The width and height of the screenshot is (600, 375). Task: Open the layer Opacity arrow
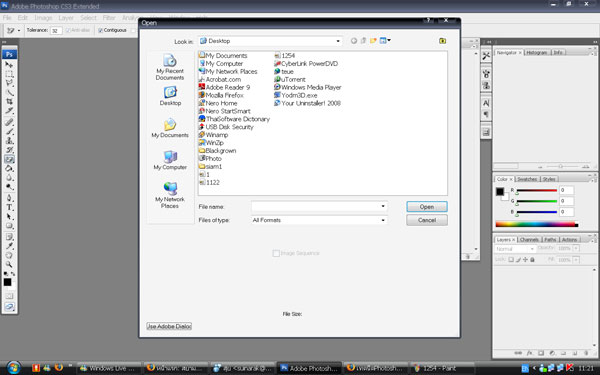576,248
